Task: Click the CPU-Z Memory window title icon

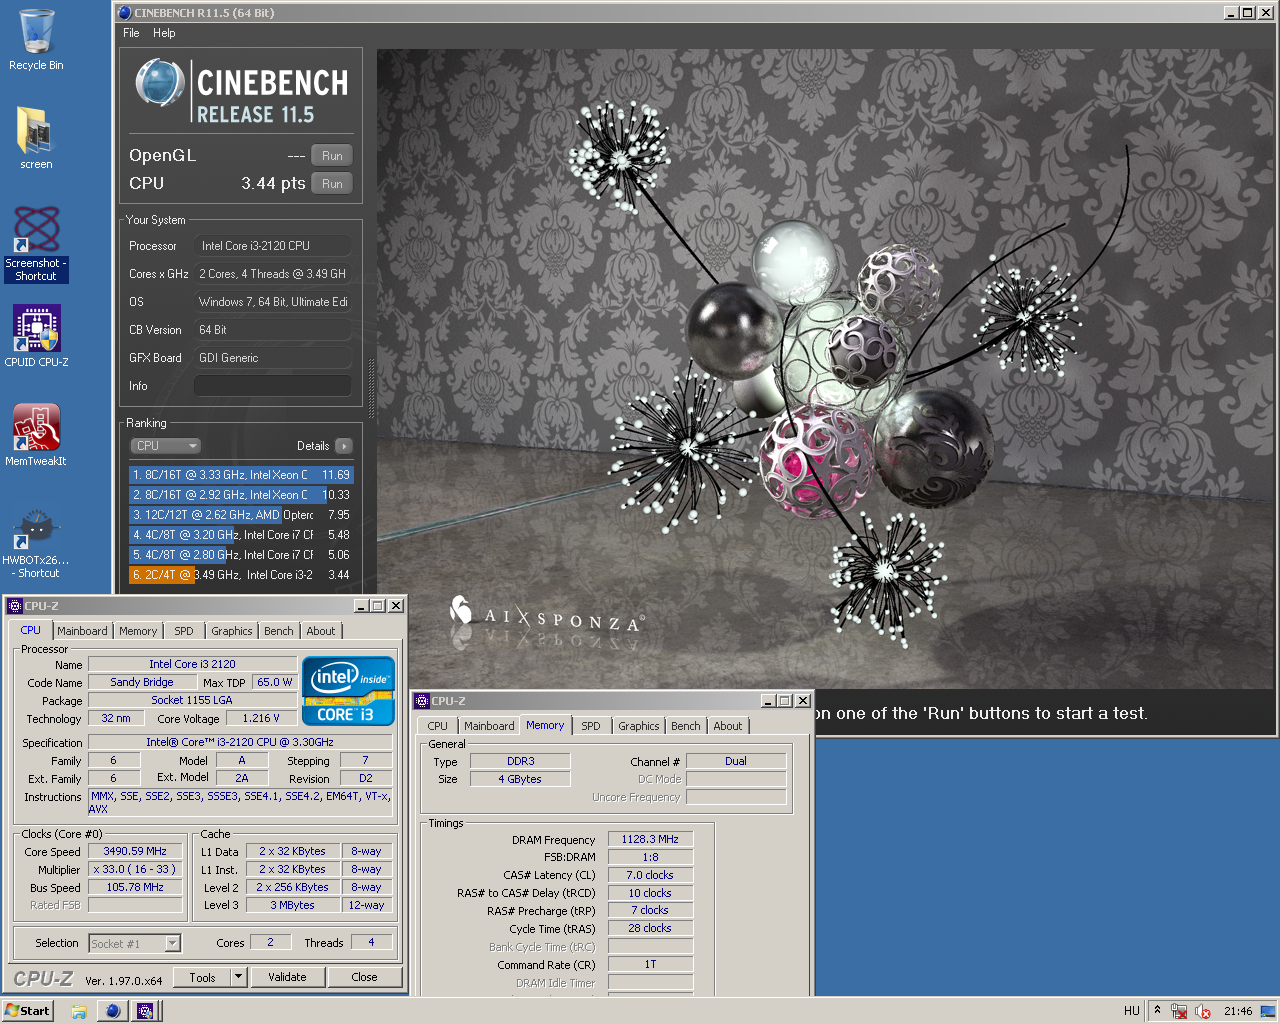Action: click(422, 701)
